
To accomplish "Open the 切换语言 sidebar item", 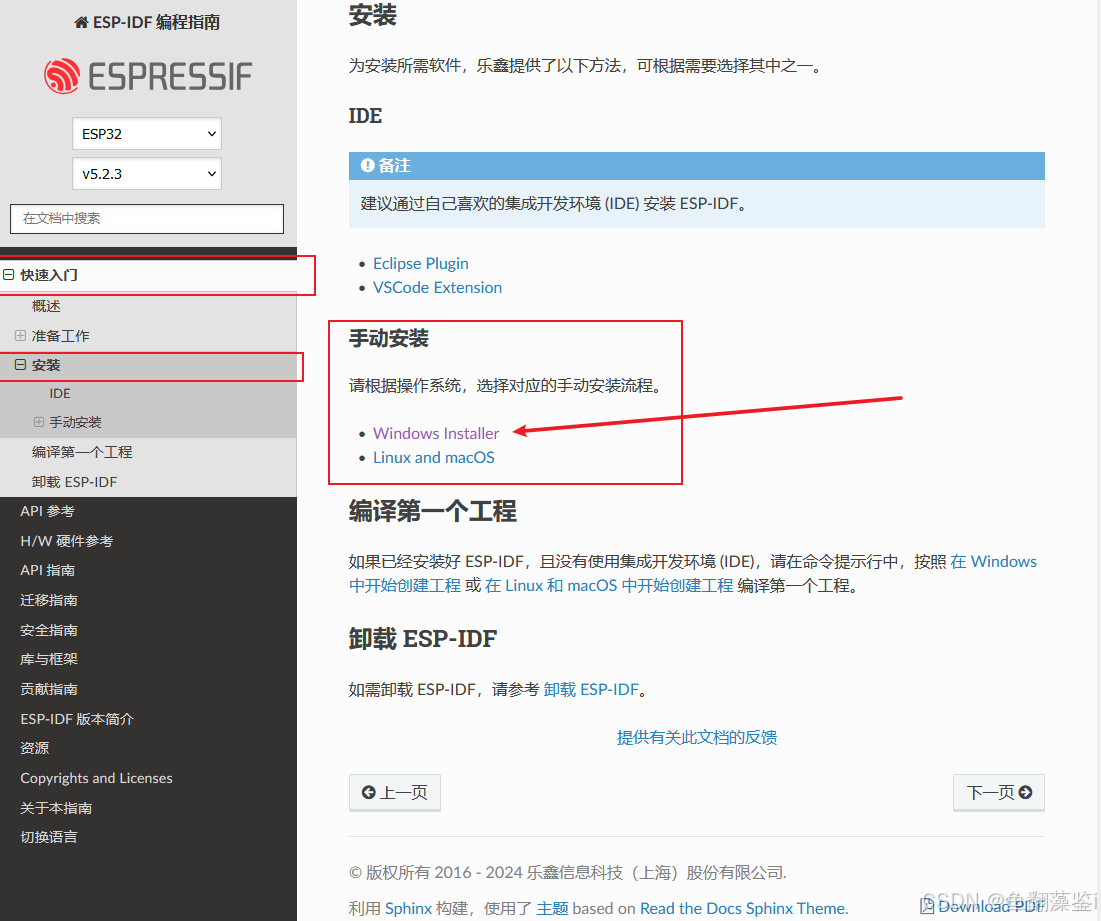I will (49, 837).
